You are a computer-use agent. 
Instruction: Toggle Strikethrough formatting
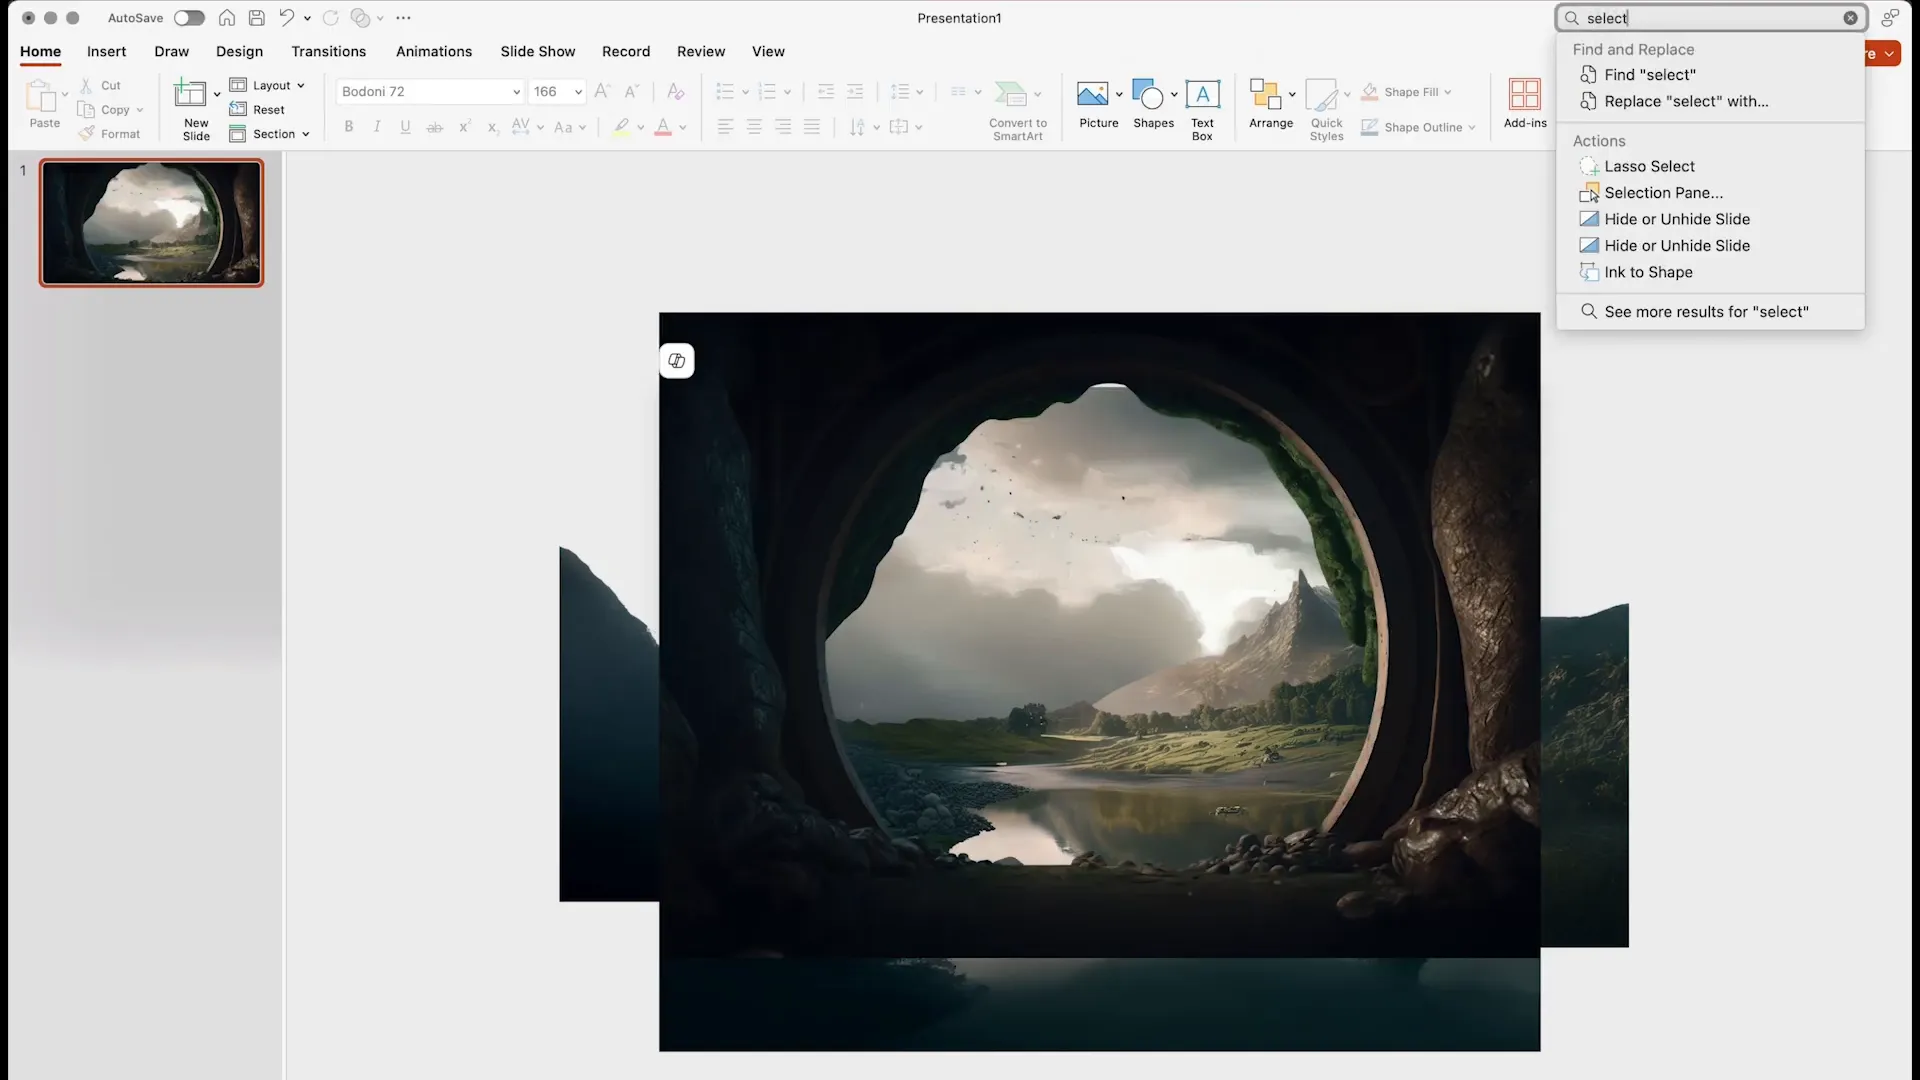coord(435,127)
